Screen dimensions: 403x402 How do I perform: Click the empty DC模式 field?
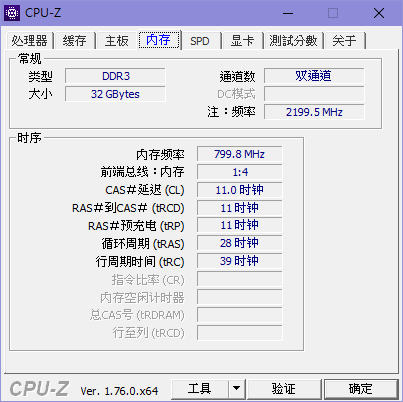point(314,94)
